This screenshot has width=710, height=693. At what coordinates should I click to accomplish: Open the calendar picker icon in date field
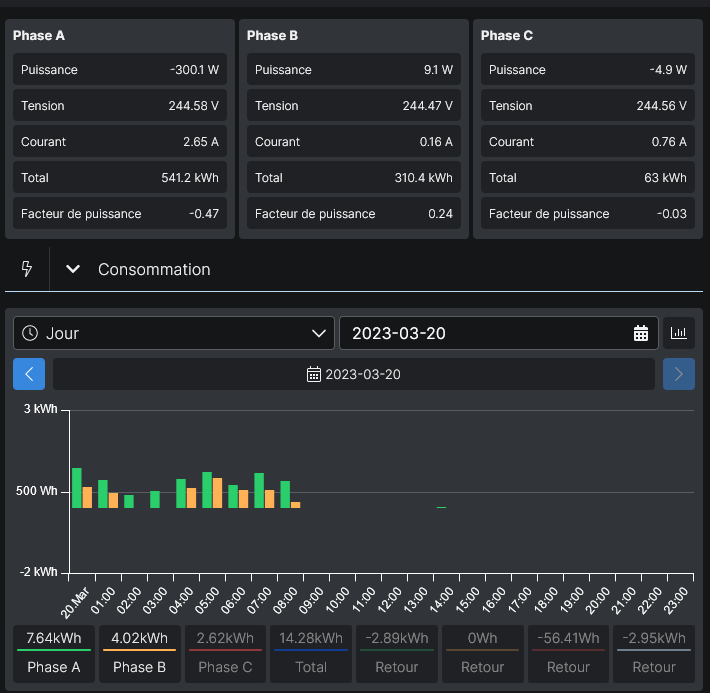[x=641, y=333]
